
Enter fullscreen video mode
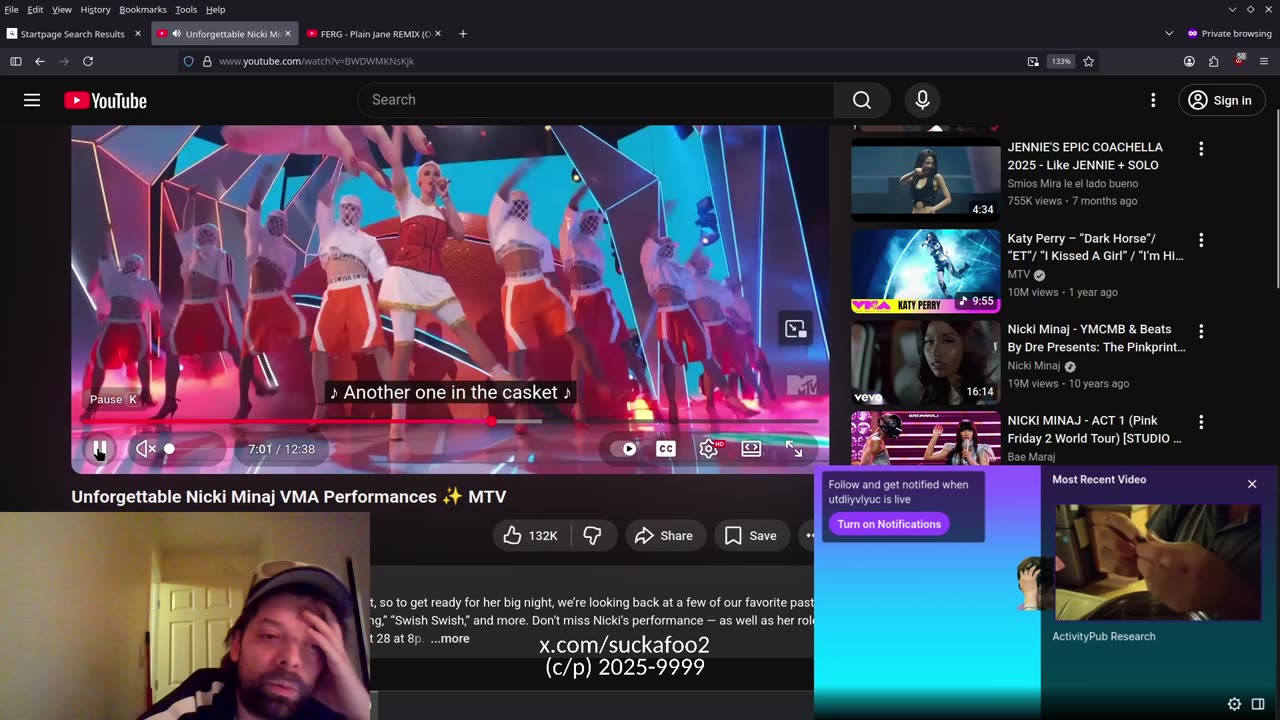[794, 449]
